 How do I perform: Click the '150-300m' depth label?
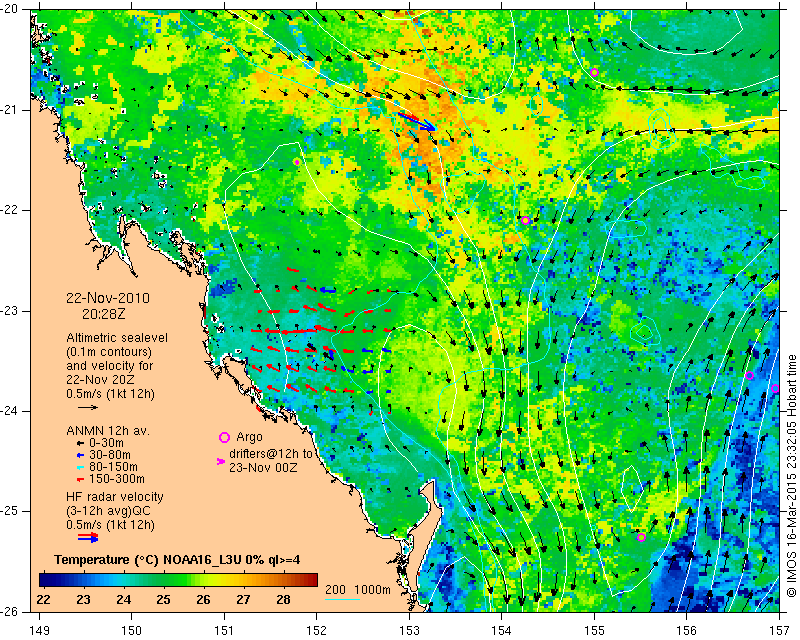(x=117, y=479)
